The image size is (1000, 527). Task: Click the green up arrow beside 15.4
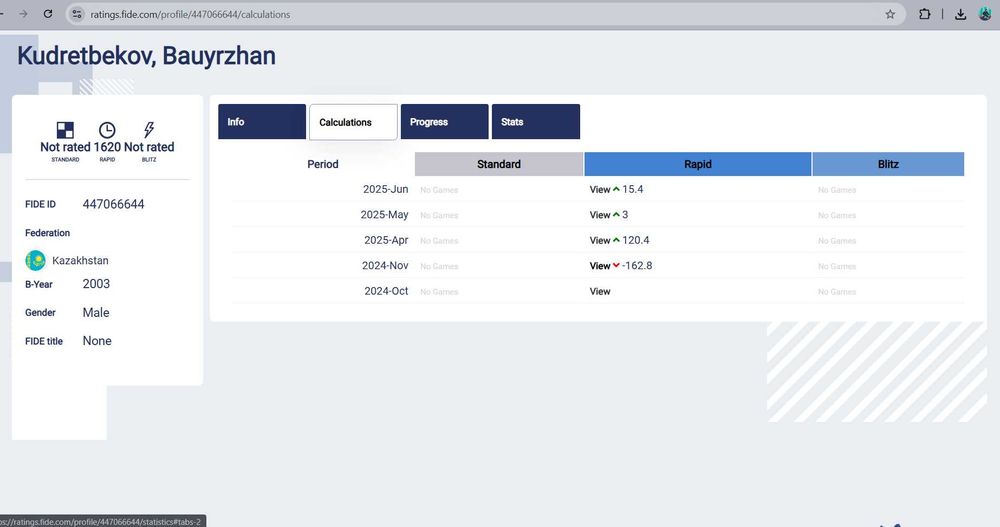pyautogui.click(x=616, y=189)
